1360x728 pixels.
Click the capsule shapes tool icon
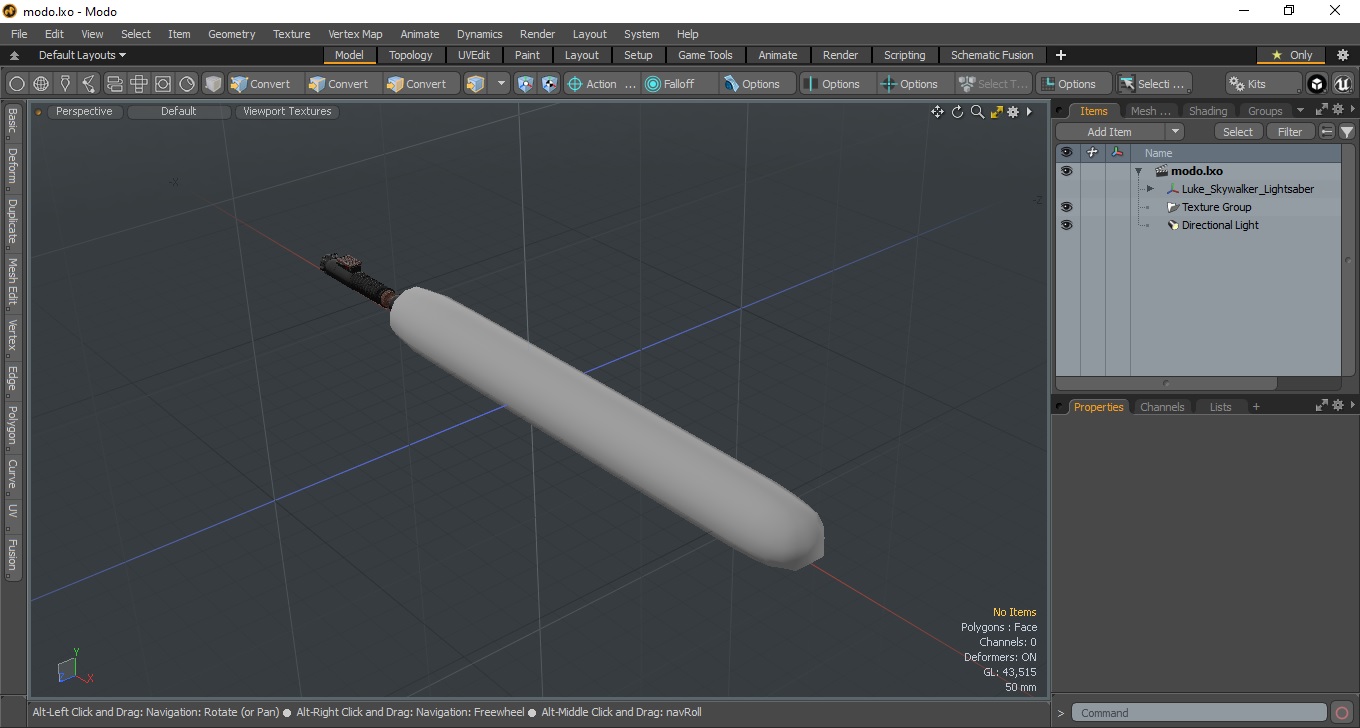point(114,84)
